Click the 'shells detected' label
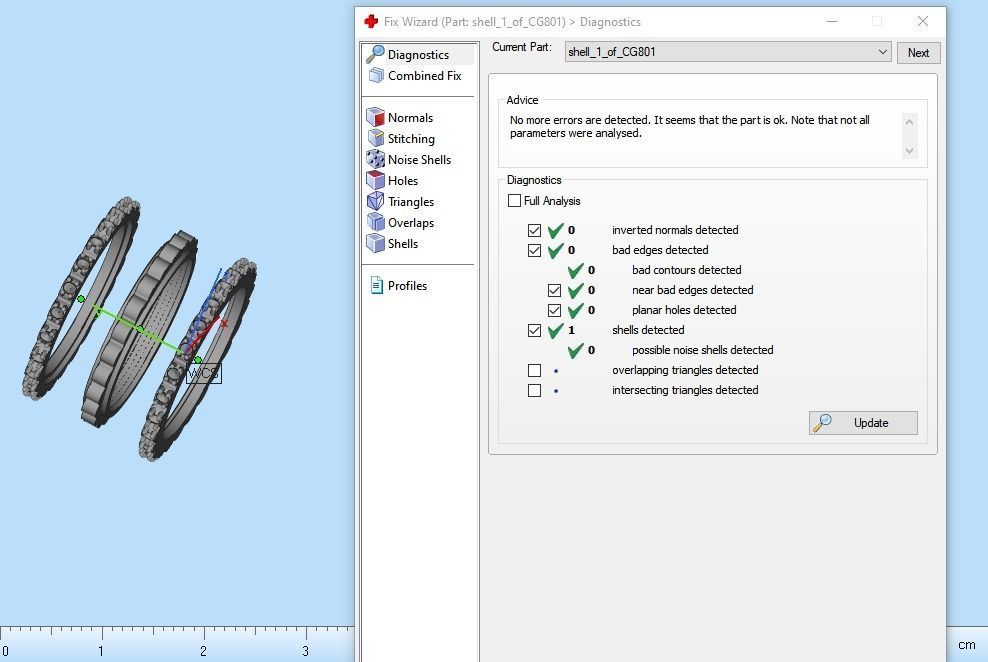This screenshot has height=662, width=988. (648, 329)
